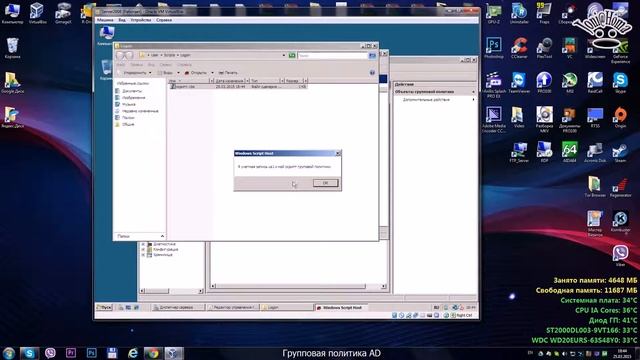This screenshot has height=360, width=640.
Task: Open the explorer help icon
Action: [x=372, y=73]
